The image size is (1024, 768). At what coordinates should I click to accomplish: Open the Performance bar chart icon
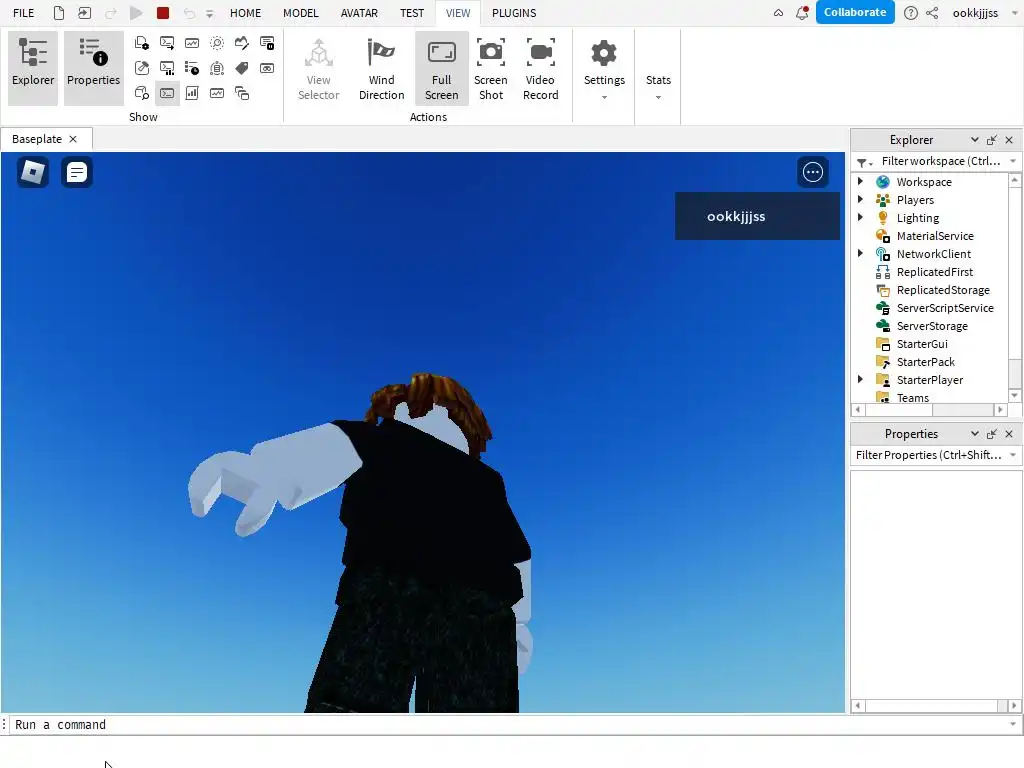coord(192,93)
